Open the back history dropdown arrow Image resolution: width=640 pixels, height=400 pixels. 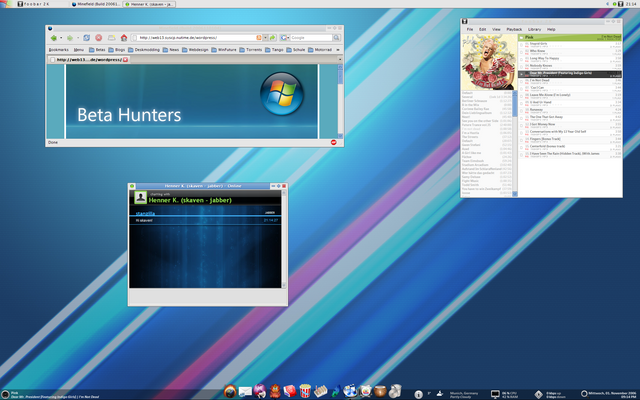coord(61,38)
